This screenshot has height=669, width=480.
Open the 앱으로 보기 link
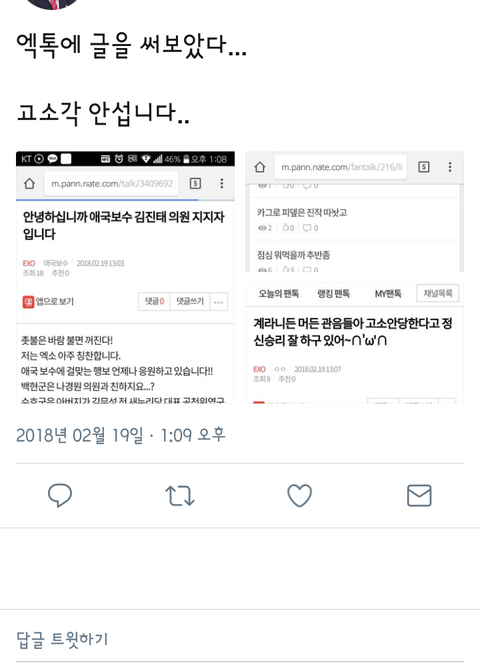(x=48, y=302)
